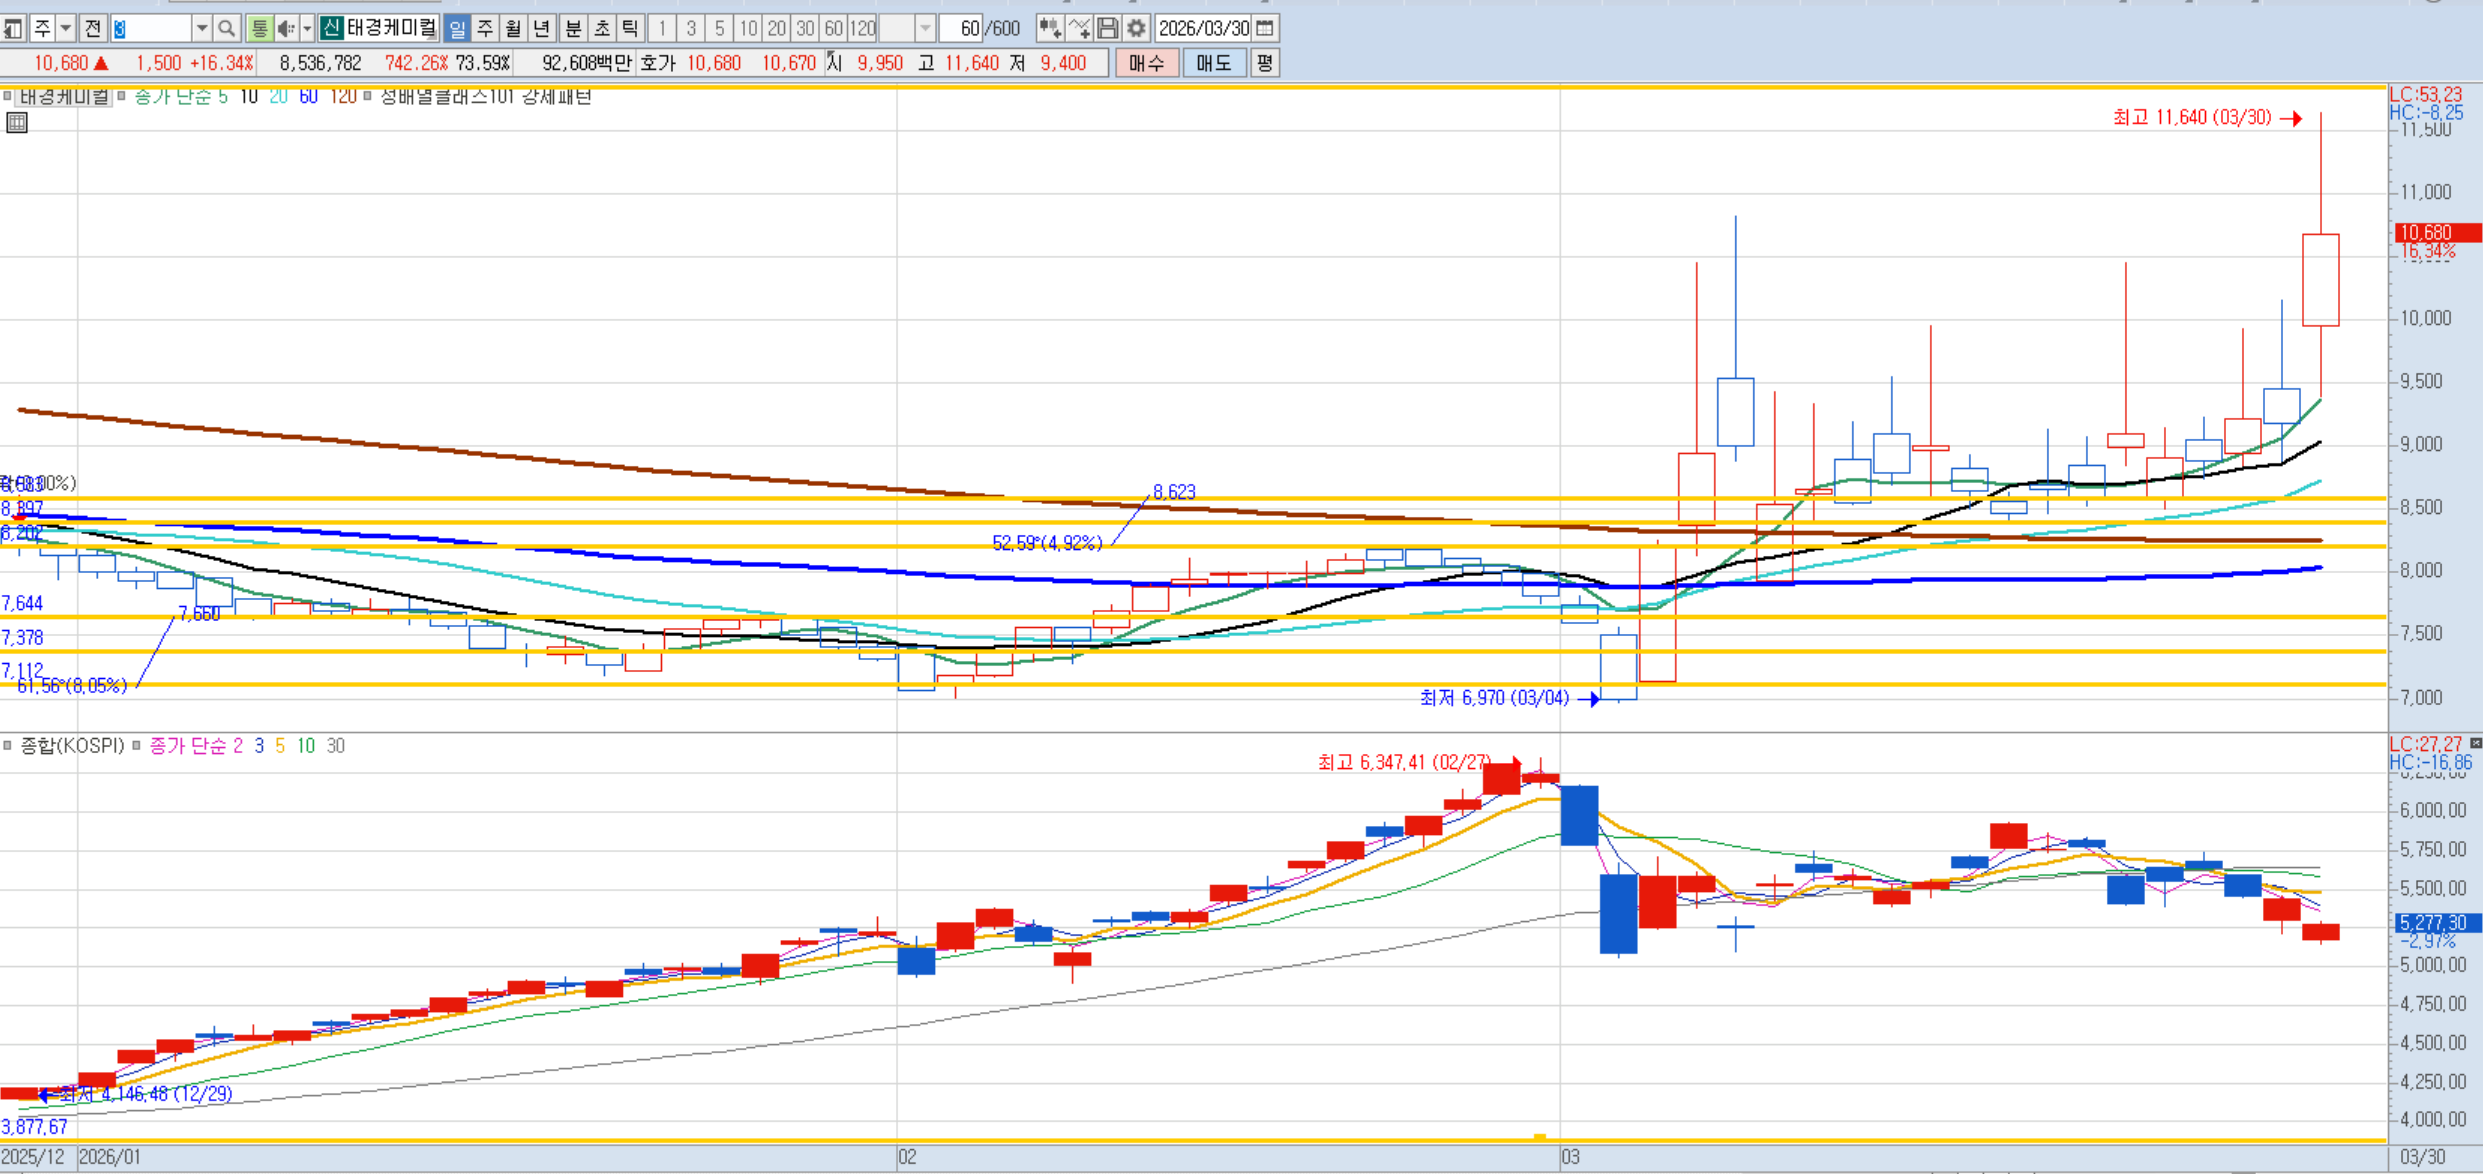Click the 전 button
Image resolution: width=2483 pixels, height=1174 pixels.
tap(92, 29)
